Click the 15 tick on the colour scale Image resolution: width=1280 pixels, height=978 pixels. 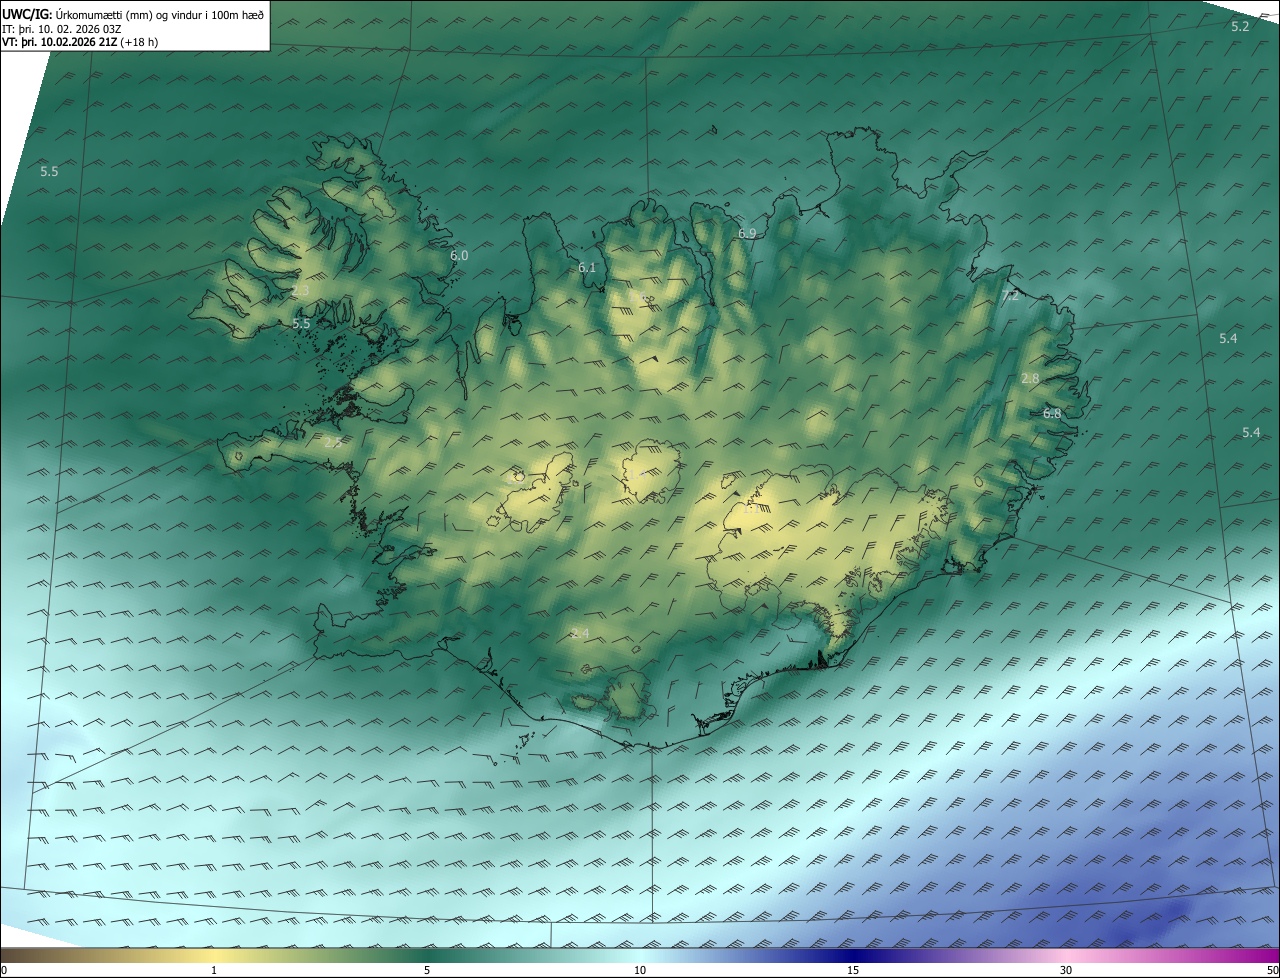click(x=853, y=970)
